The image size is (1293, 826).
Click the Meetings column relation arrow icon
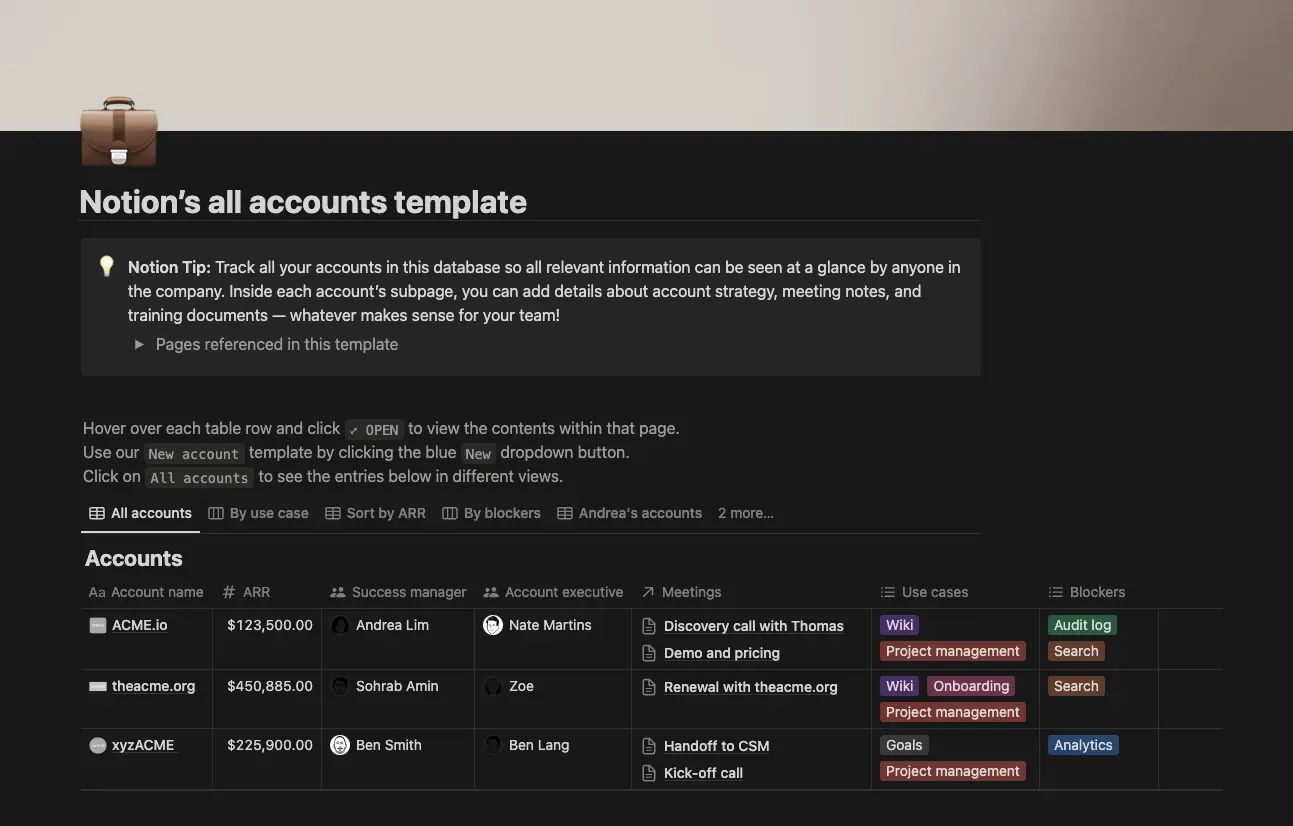pyautogui.click(x=648, y=592)
